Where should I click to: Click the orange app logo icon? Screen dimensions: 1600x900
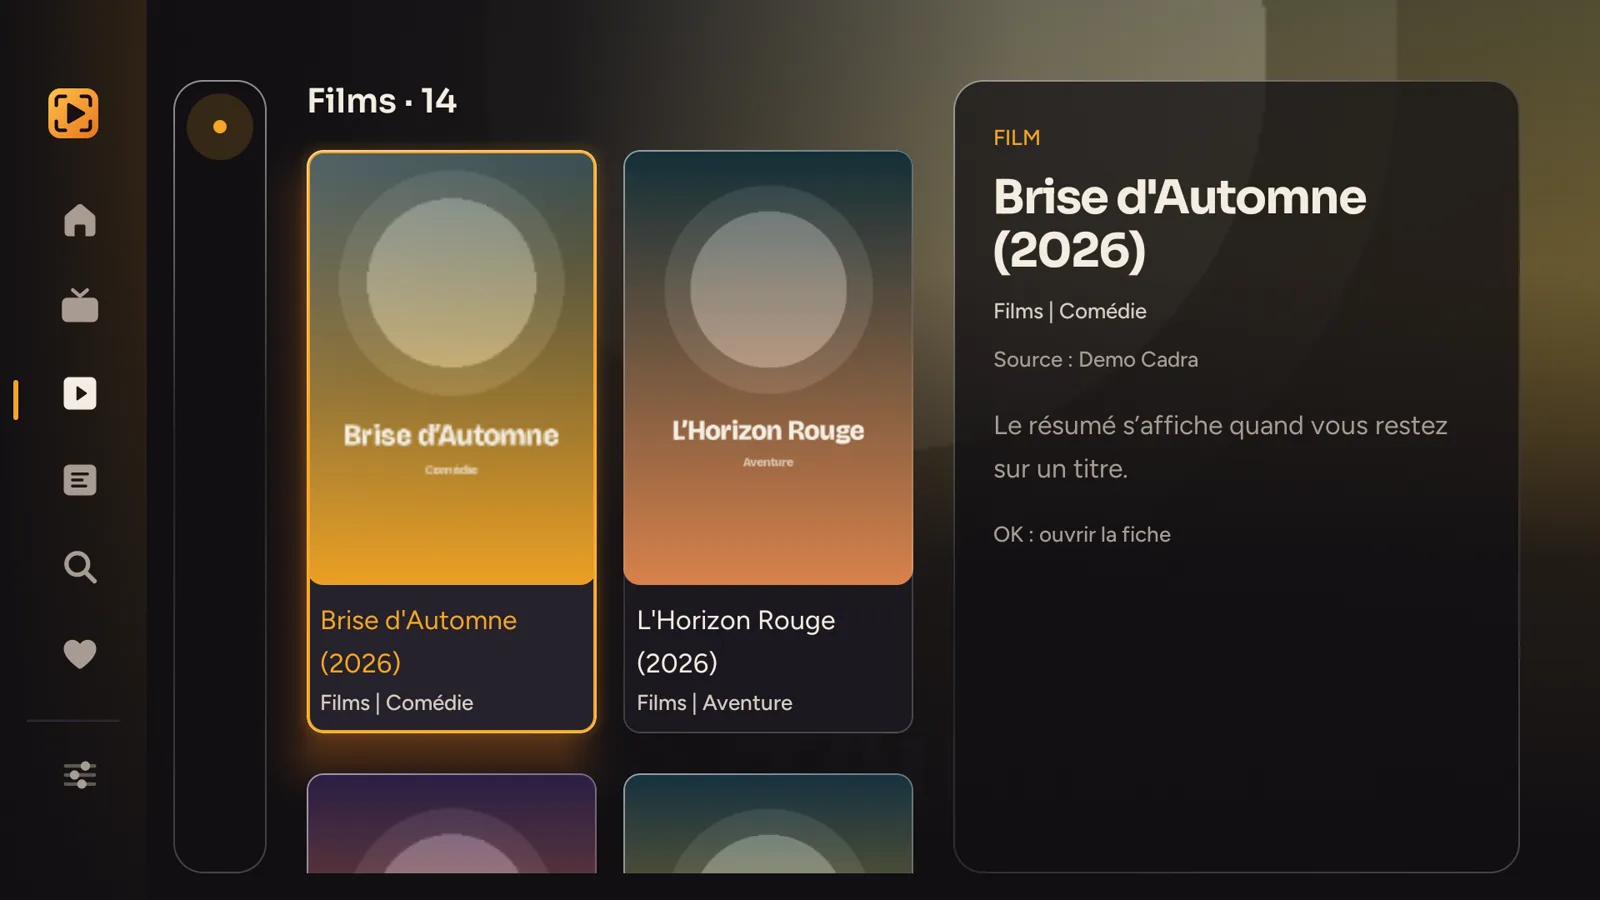pos(73,113)
